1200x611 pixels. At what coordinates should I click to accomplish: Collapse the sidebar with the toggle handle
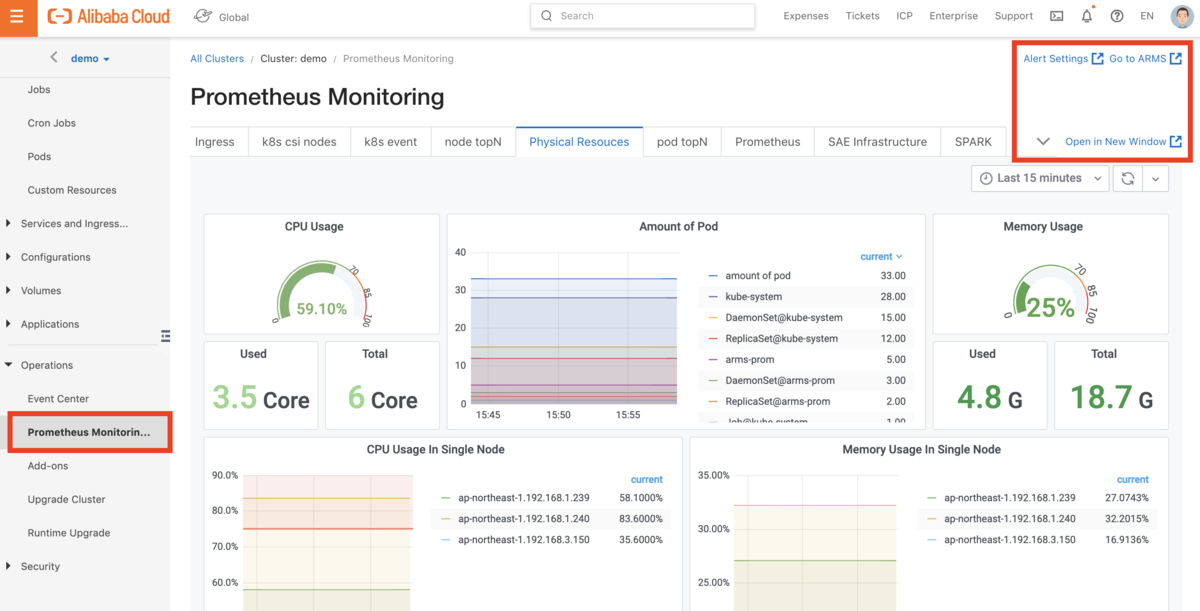165,336
